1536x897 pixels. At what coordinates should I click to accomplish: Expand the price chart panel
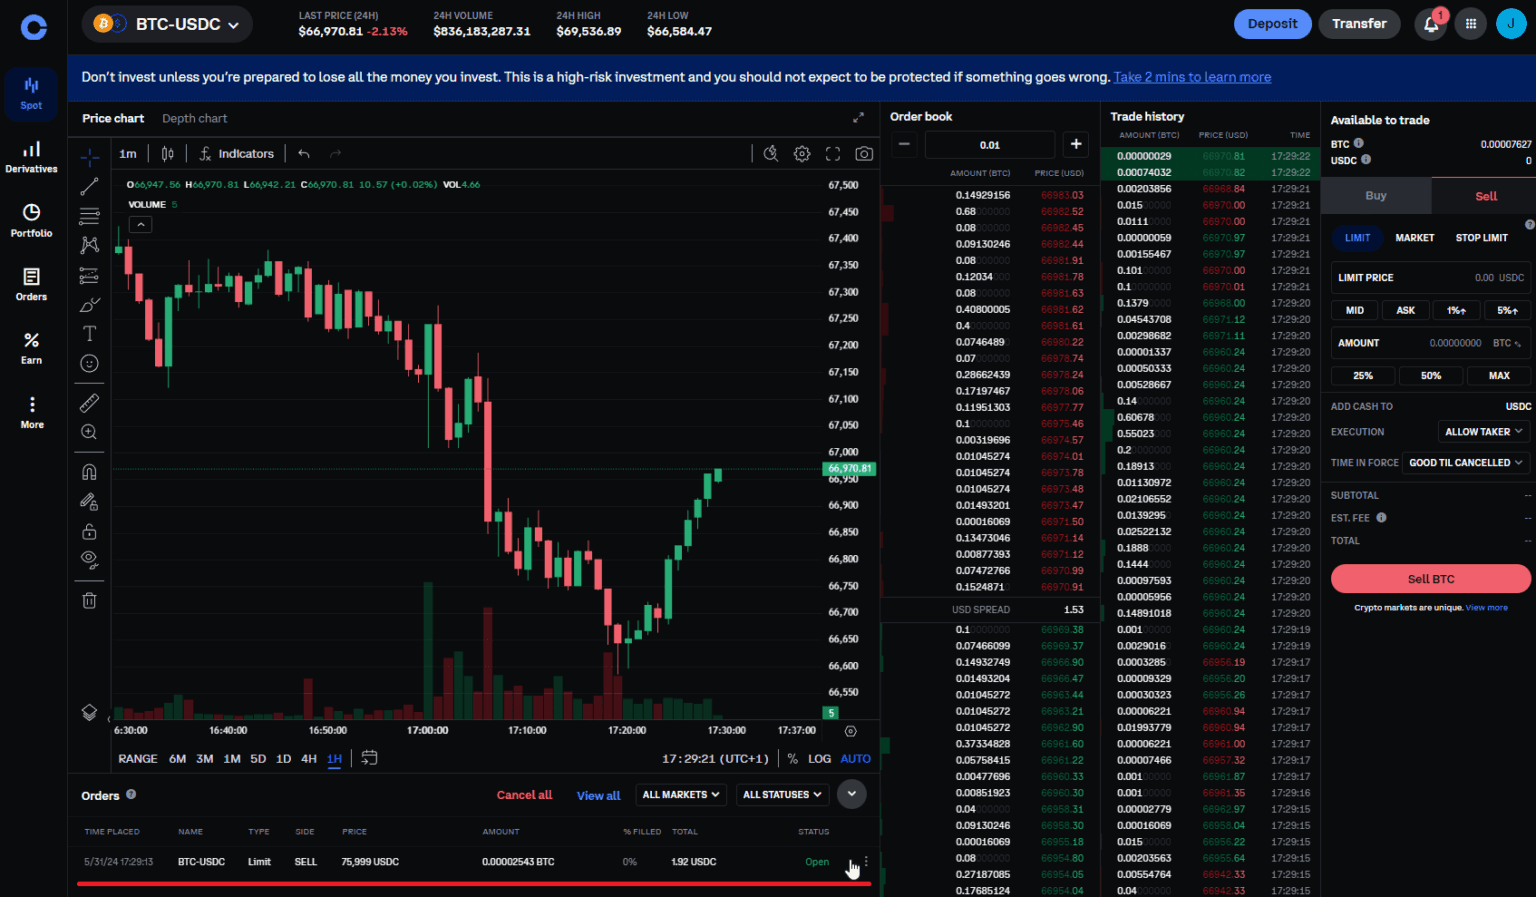858,118
